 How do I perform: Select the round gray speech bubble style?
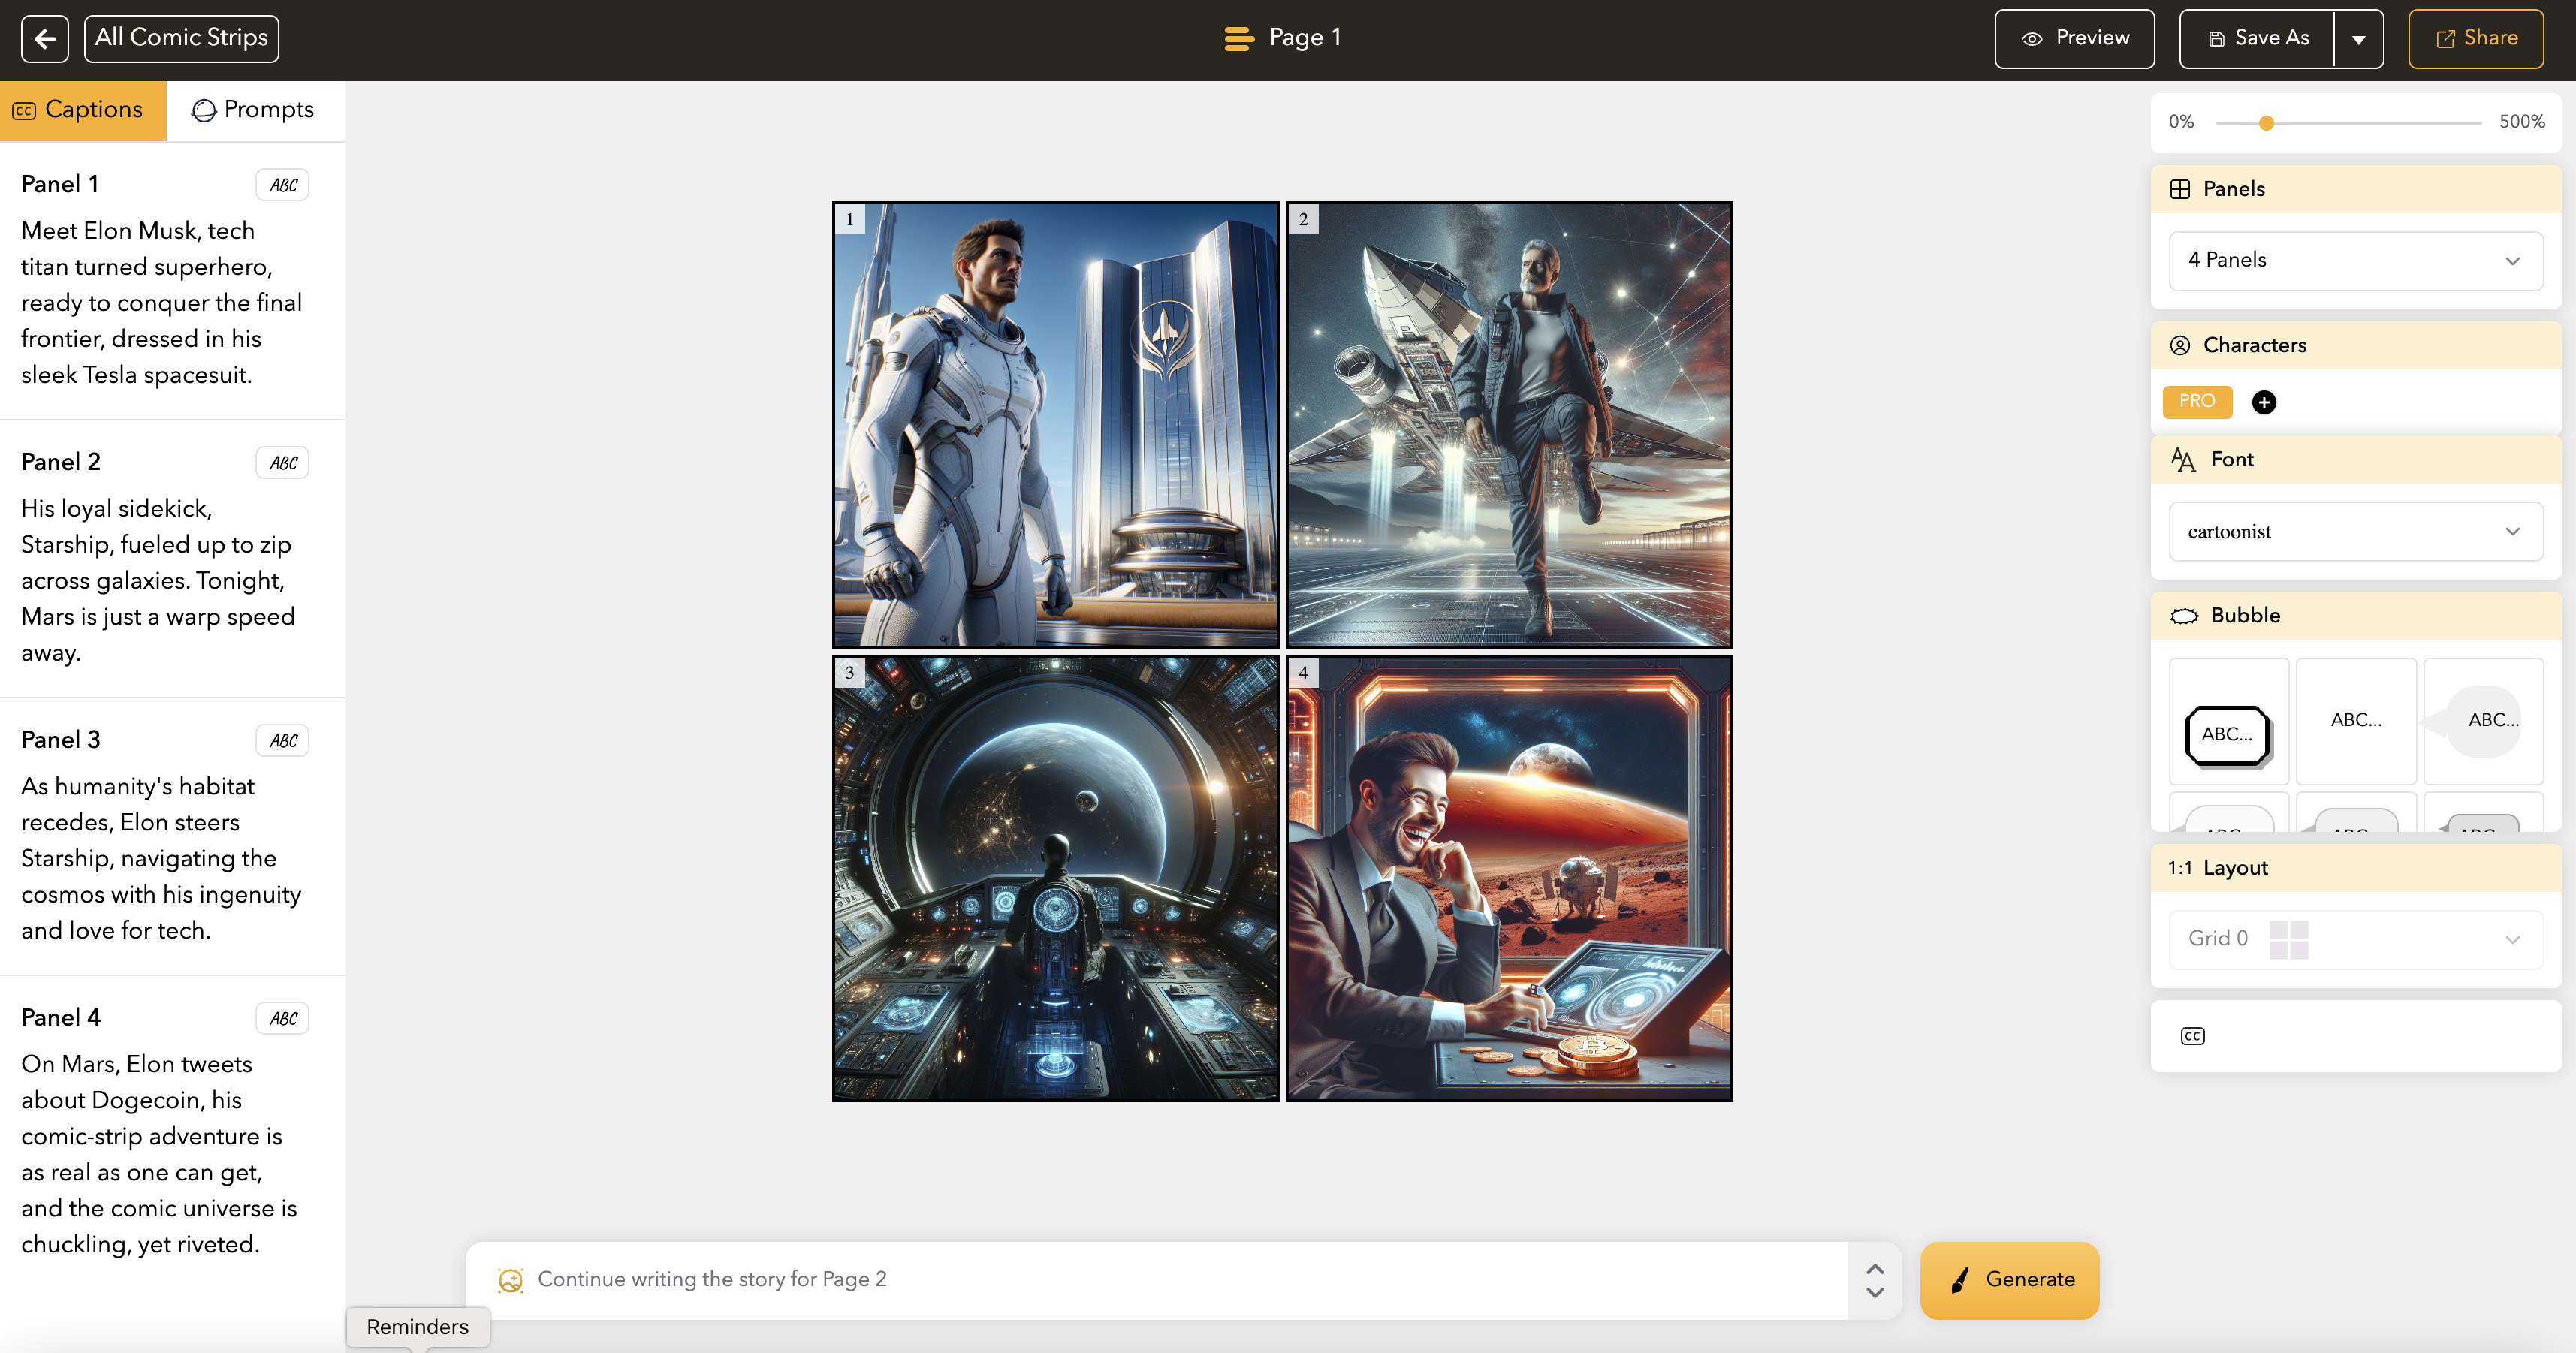(x=2483, y=720)
